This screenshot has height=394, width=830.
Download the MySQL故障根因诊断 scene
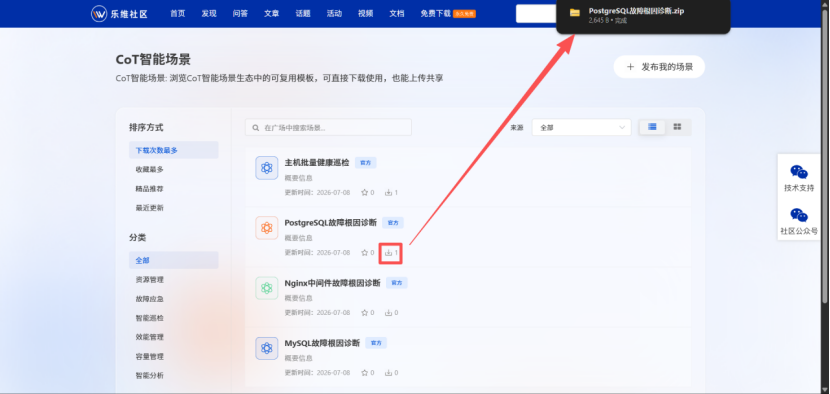[x=389, y=373]
